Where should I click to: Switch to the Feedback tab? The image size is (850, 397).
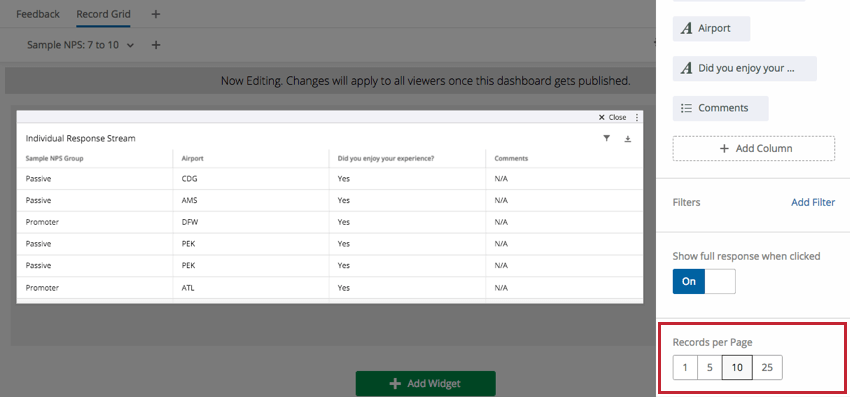pos(38,14)
